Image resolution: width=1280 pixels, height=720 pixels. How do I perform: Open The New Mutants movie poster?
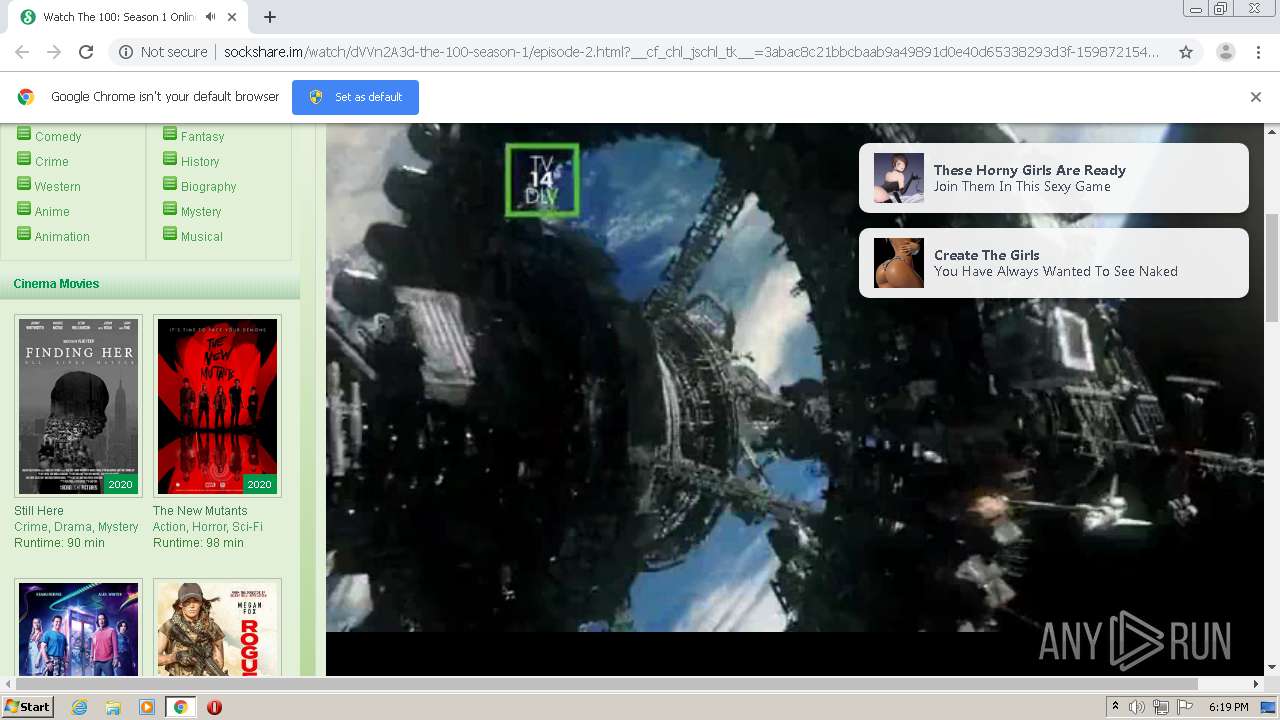point(217,406)
